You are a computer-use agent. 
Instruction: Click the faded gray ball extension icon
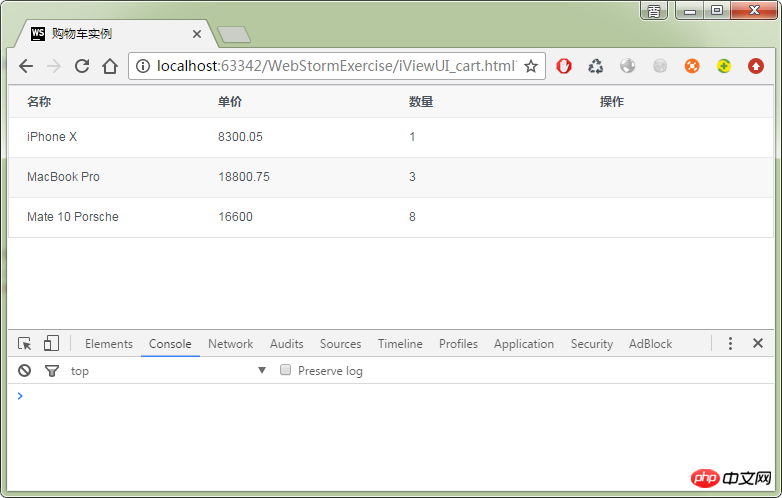pyautogui.click(x=660, y=66)
